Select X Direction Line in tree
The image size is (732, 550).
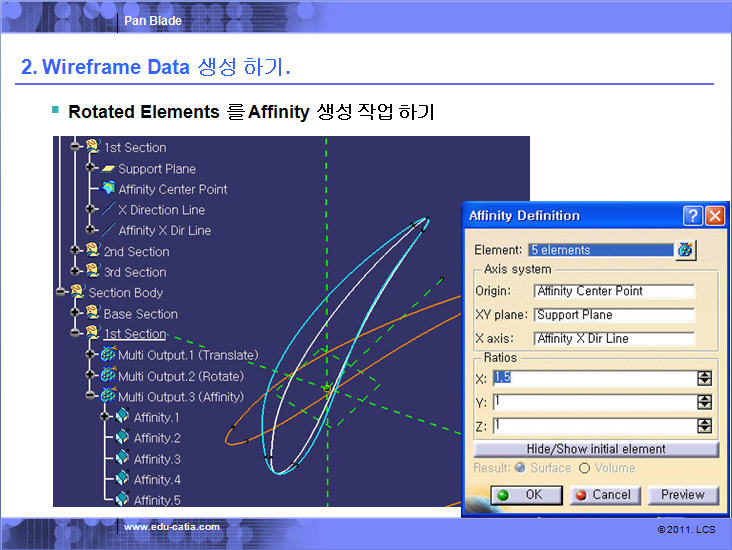160,210
